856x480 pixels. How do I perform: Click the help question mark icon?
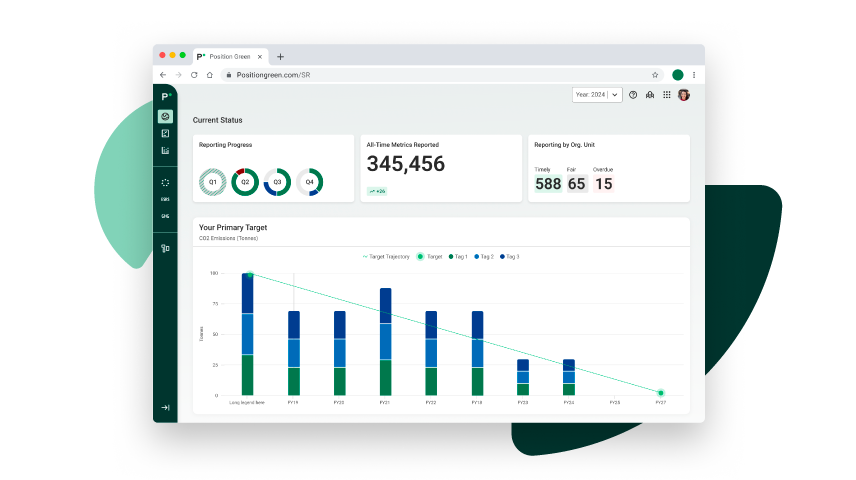tap(633, 95)
